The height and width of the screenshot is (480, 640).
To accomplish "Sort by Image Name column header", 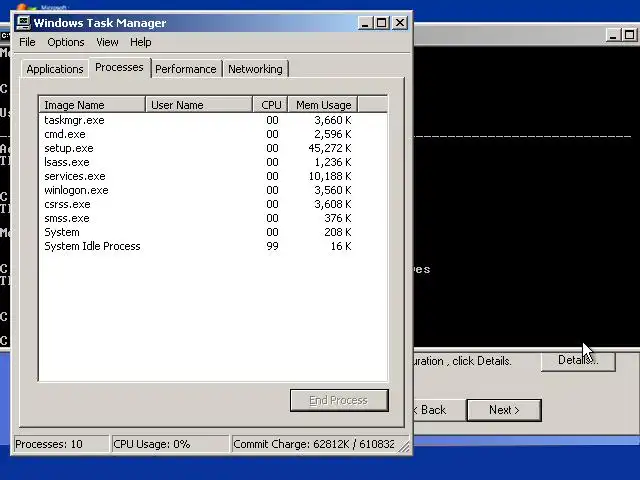I will (92, 105).
